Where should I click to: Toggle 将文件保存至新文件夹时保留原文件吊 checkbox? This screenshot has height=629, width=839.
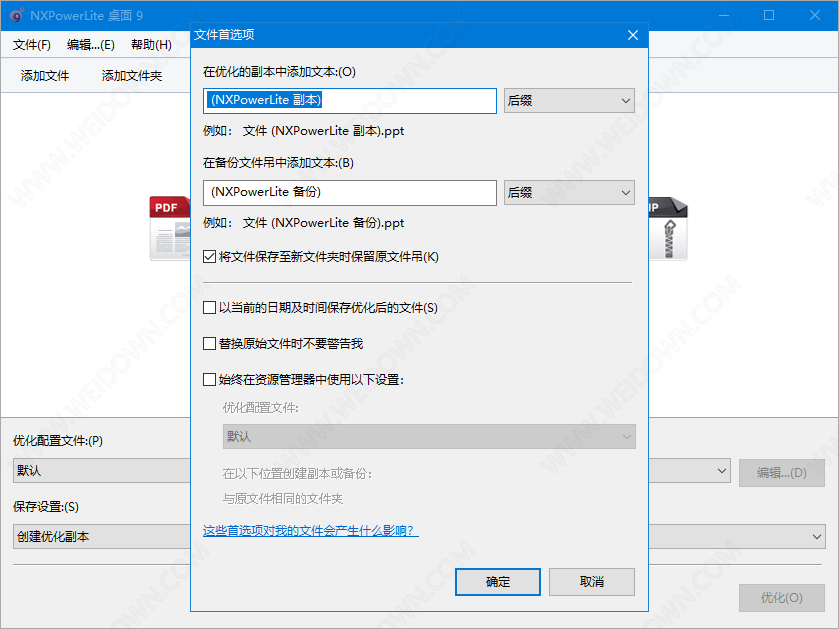(210, 257)
